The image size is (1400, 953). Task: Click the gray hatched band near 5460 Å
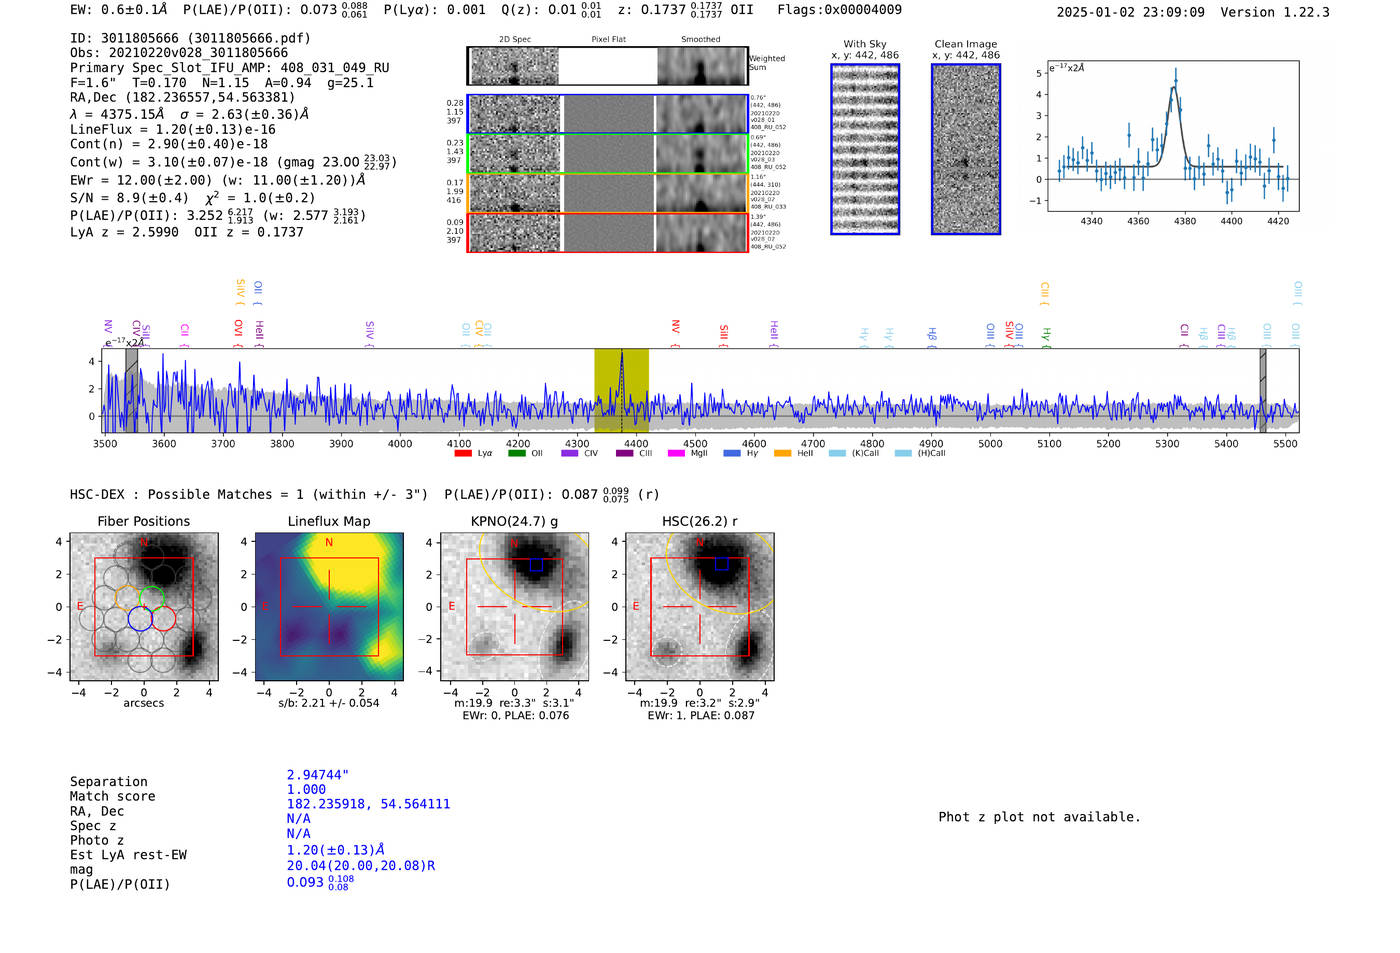(x=1263, y=390)
